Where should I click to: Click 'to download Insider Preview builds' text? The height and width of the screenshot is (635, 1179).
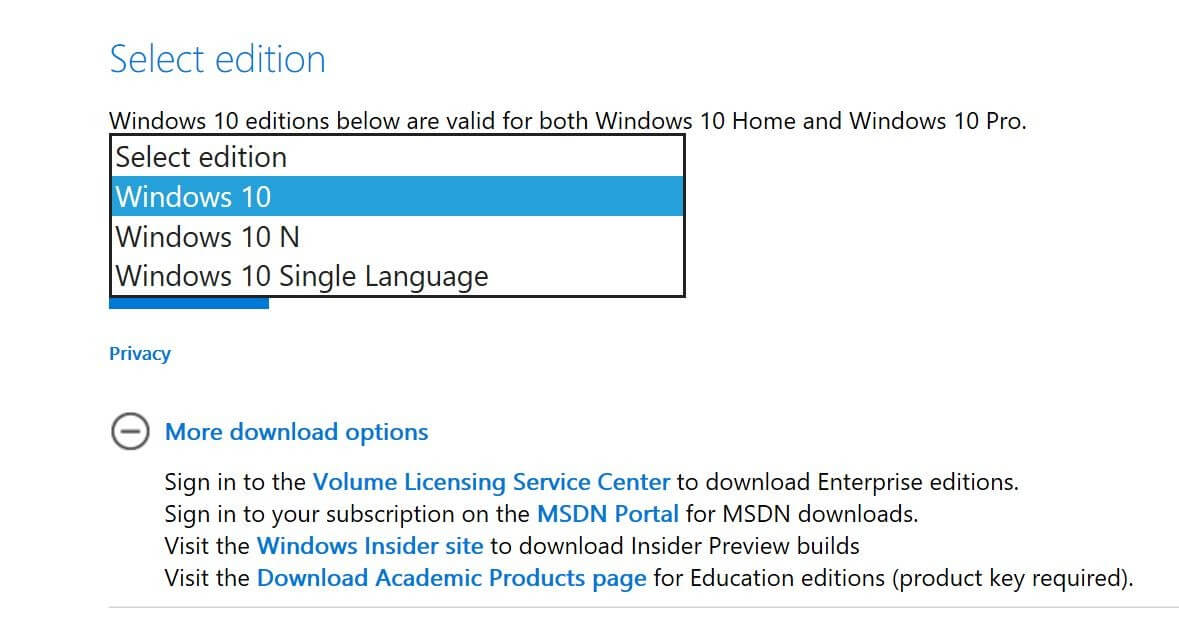click(674, 546)
